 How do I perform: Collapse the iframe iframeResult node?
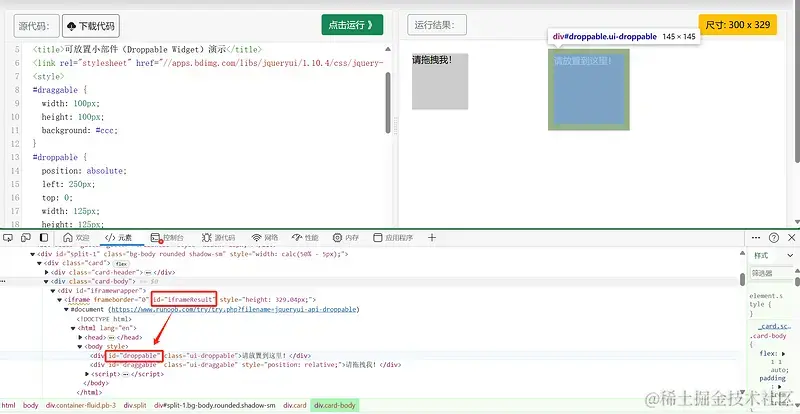coord(60,300)
